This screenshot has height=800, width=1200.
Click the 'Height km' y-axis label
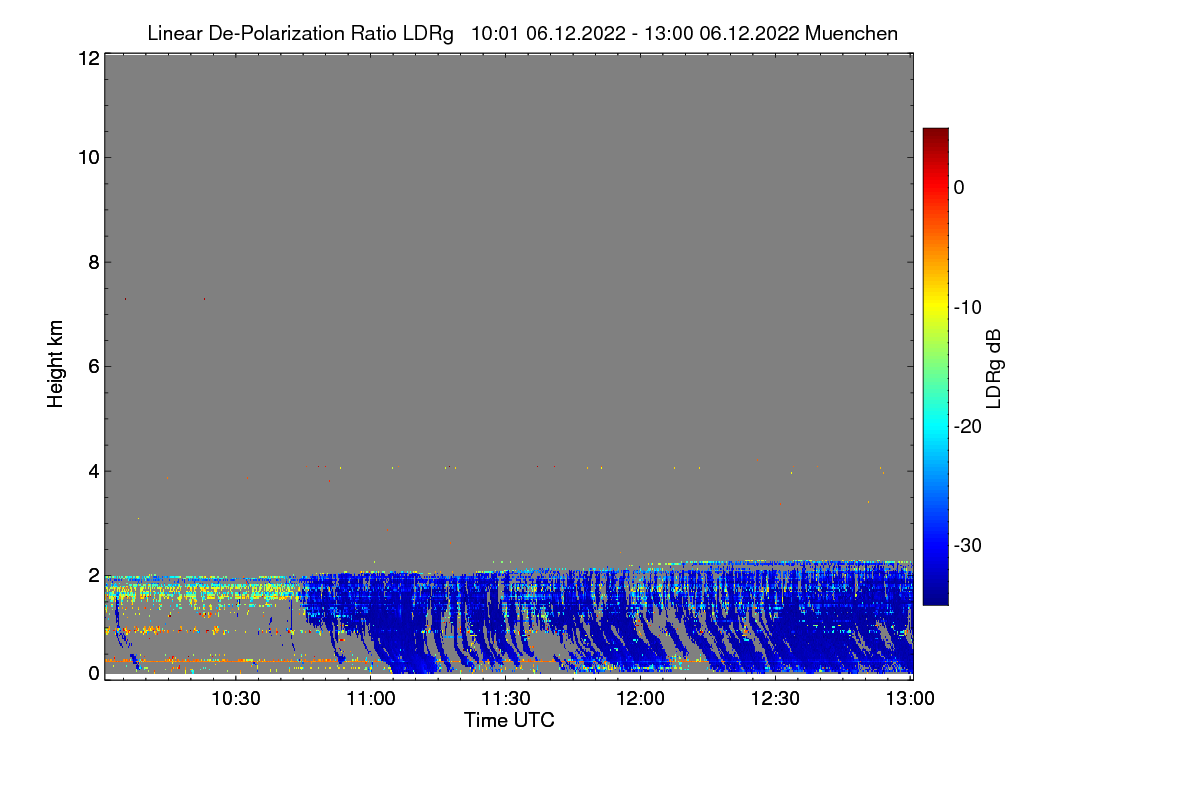(56, 365)
